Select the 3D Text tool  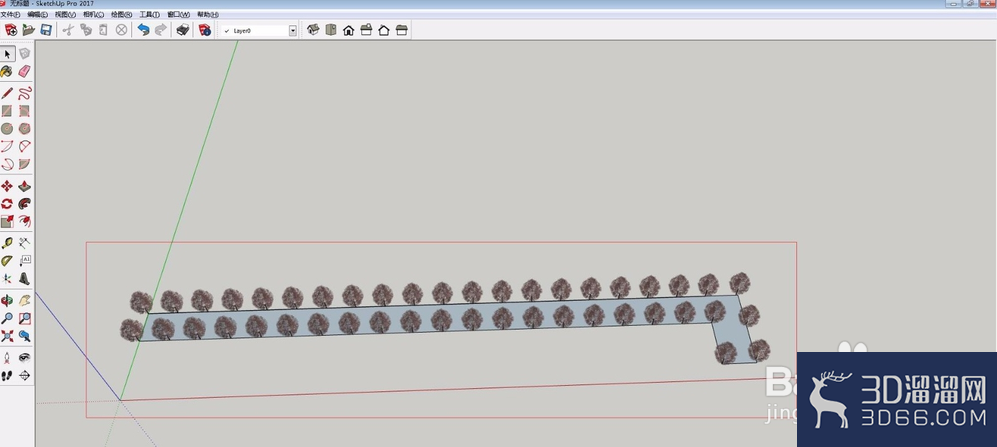point(24,279)
